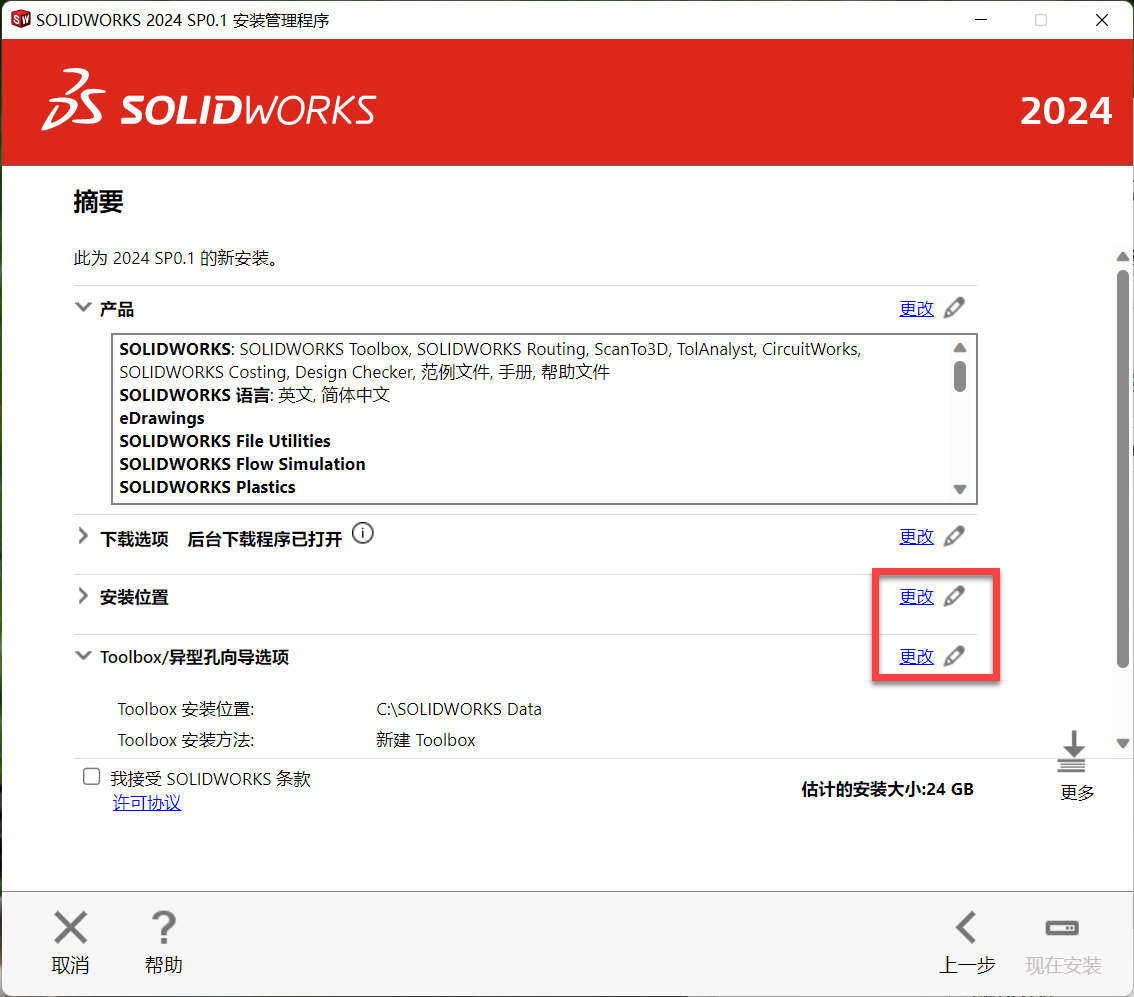Click the pencil icon in Toolbox/异型孔向导选项 row
Image resolution: width=1134 pixels, height=997 pixels.
point(954,657)
